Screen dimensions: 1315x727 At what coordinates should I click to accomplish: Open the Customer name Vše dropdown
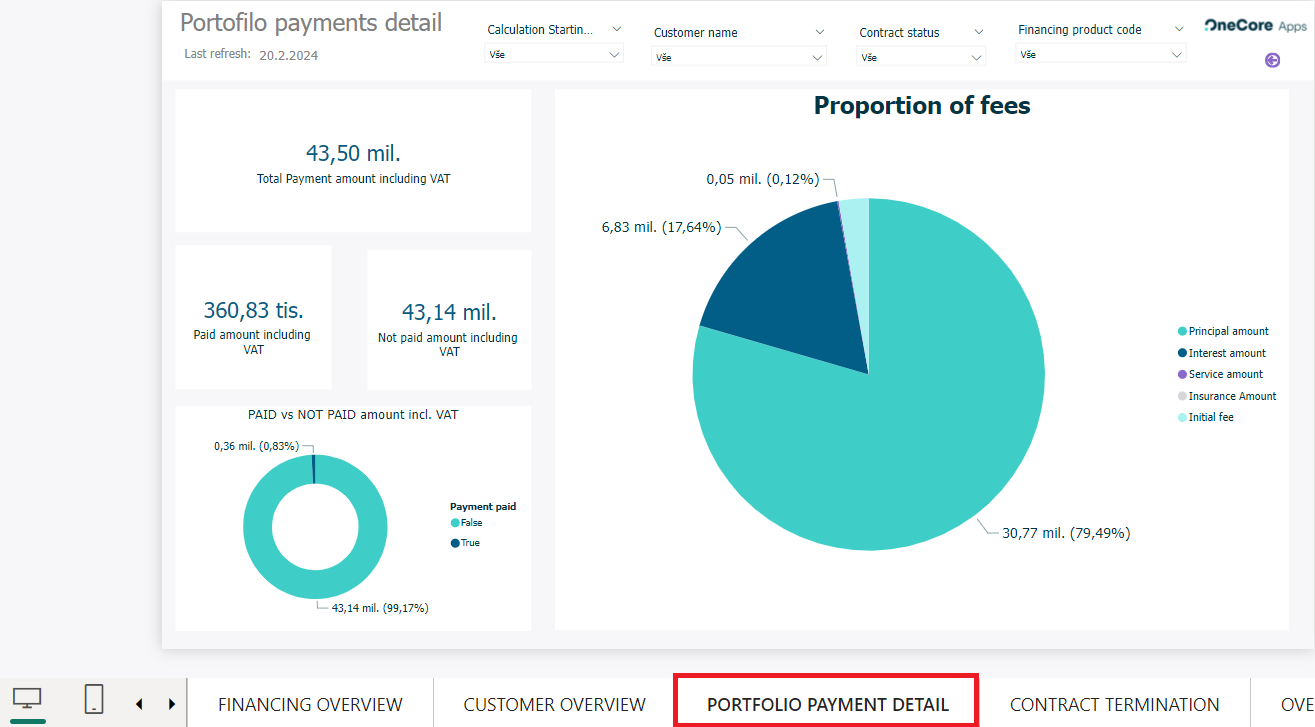[740, 58]
